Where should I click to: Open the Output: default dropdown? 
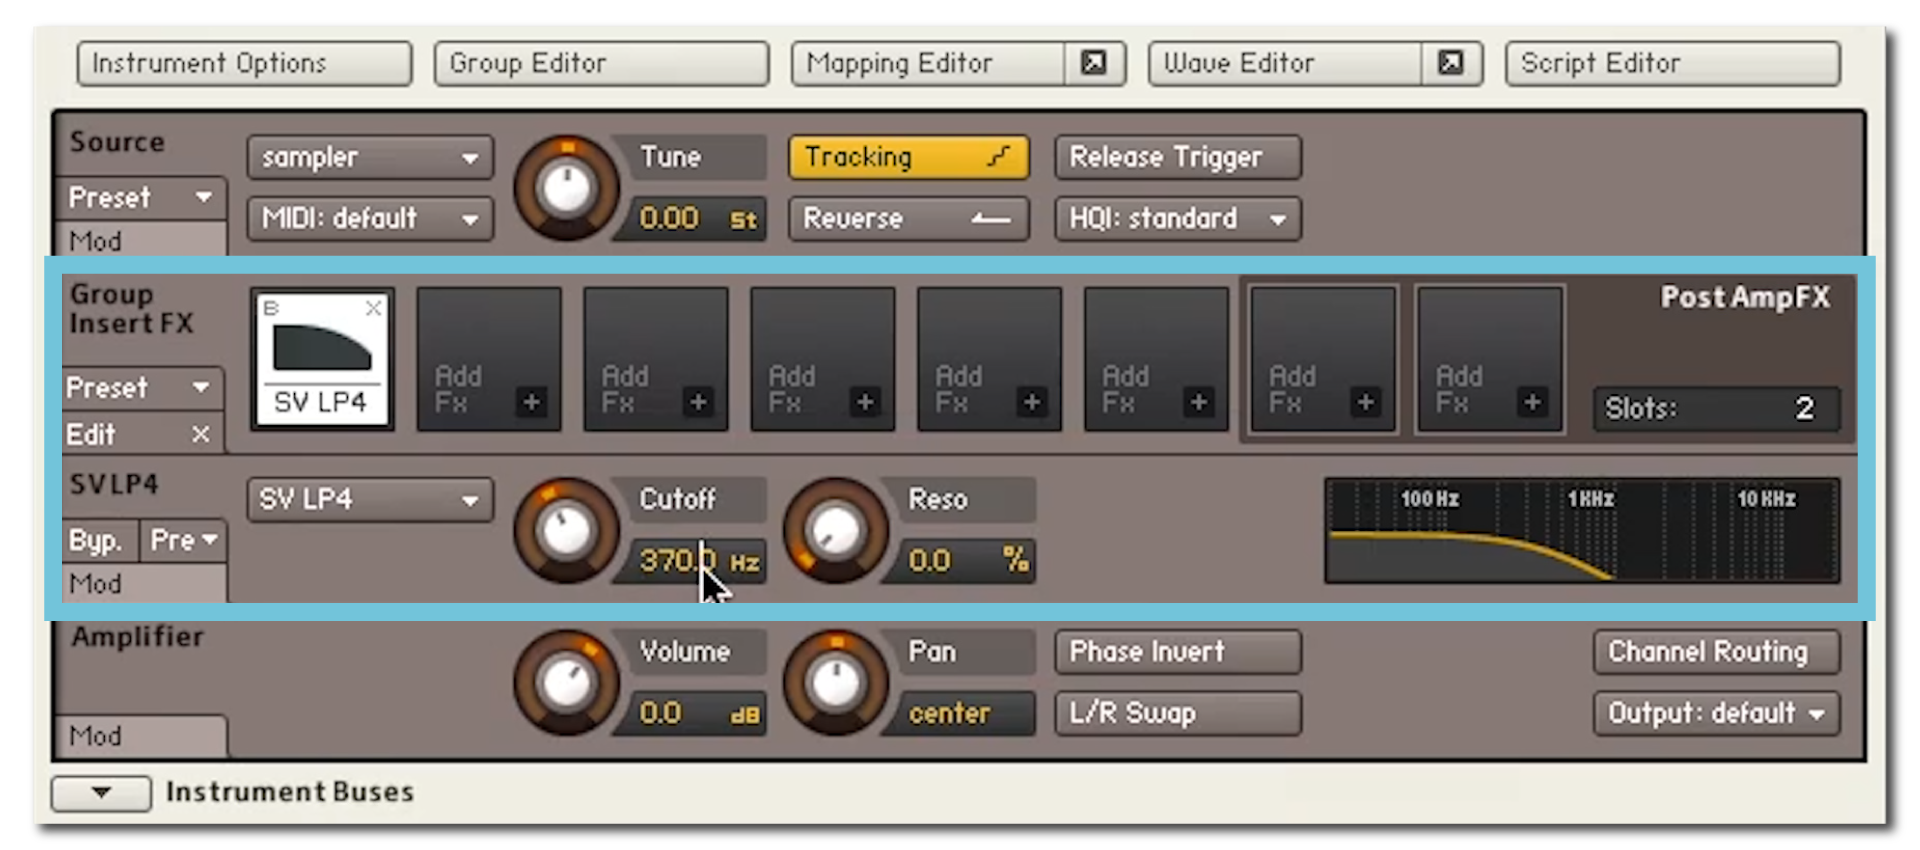pos(1715,714)
